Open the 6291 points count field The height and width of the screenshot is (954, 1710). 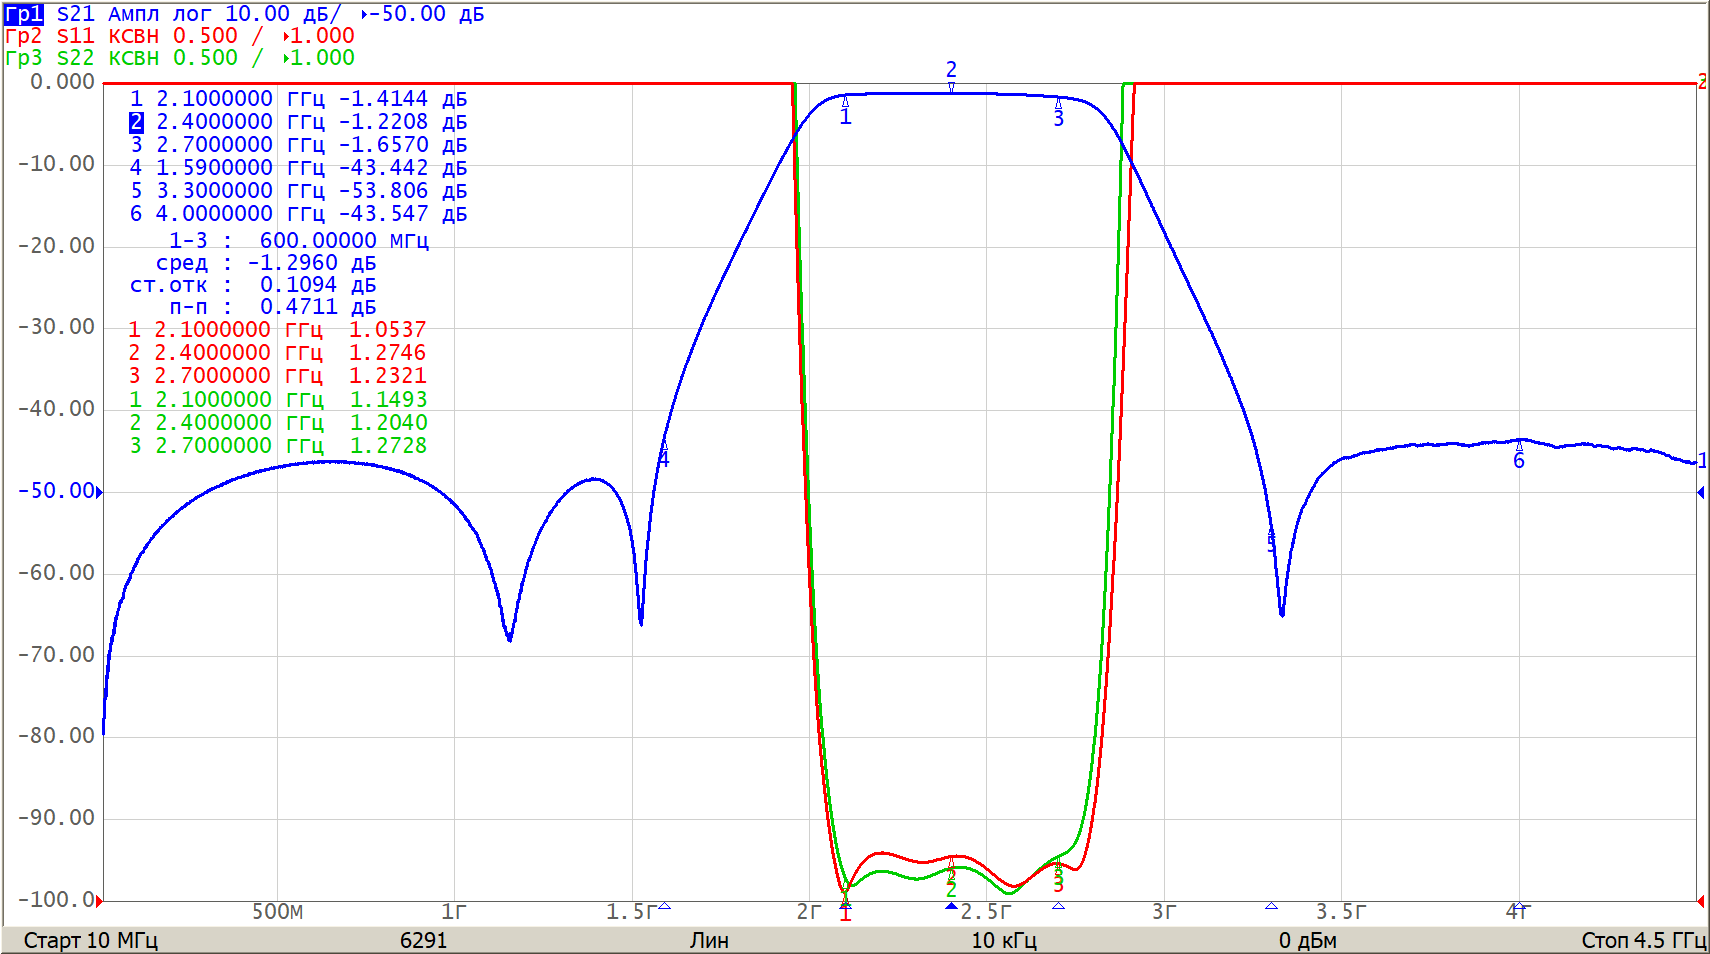(423, 940)
